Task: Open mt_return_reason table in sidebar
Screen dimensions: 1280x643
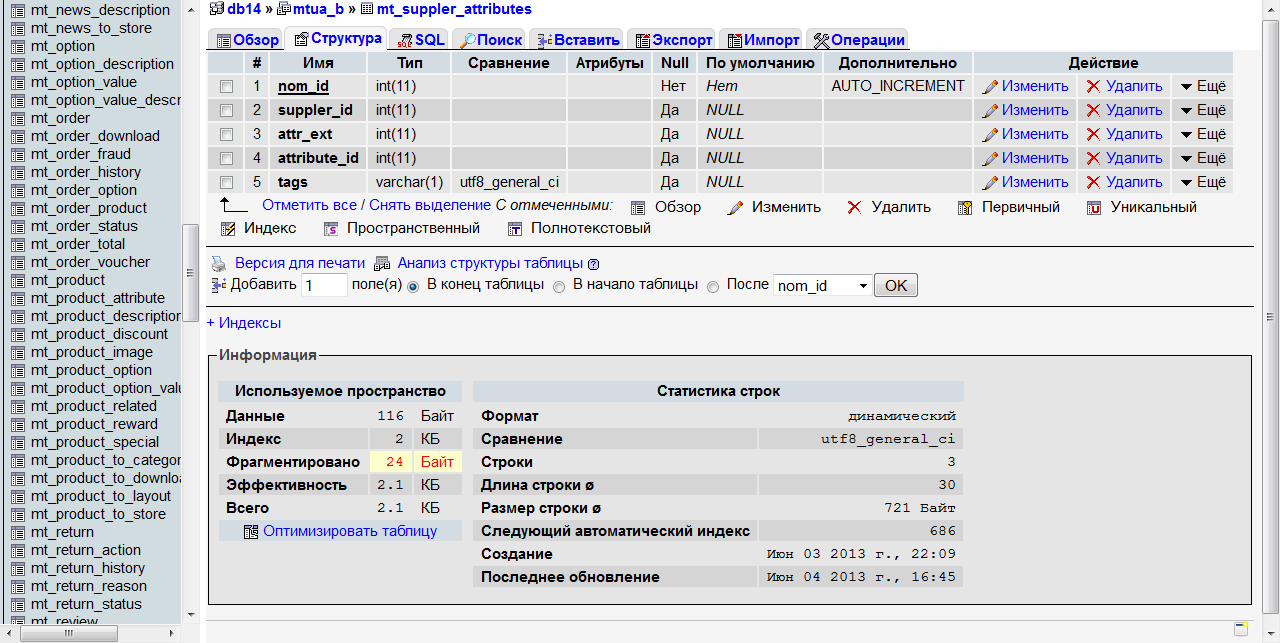Action: (x=89, y=586)
